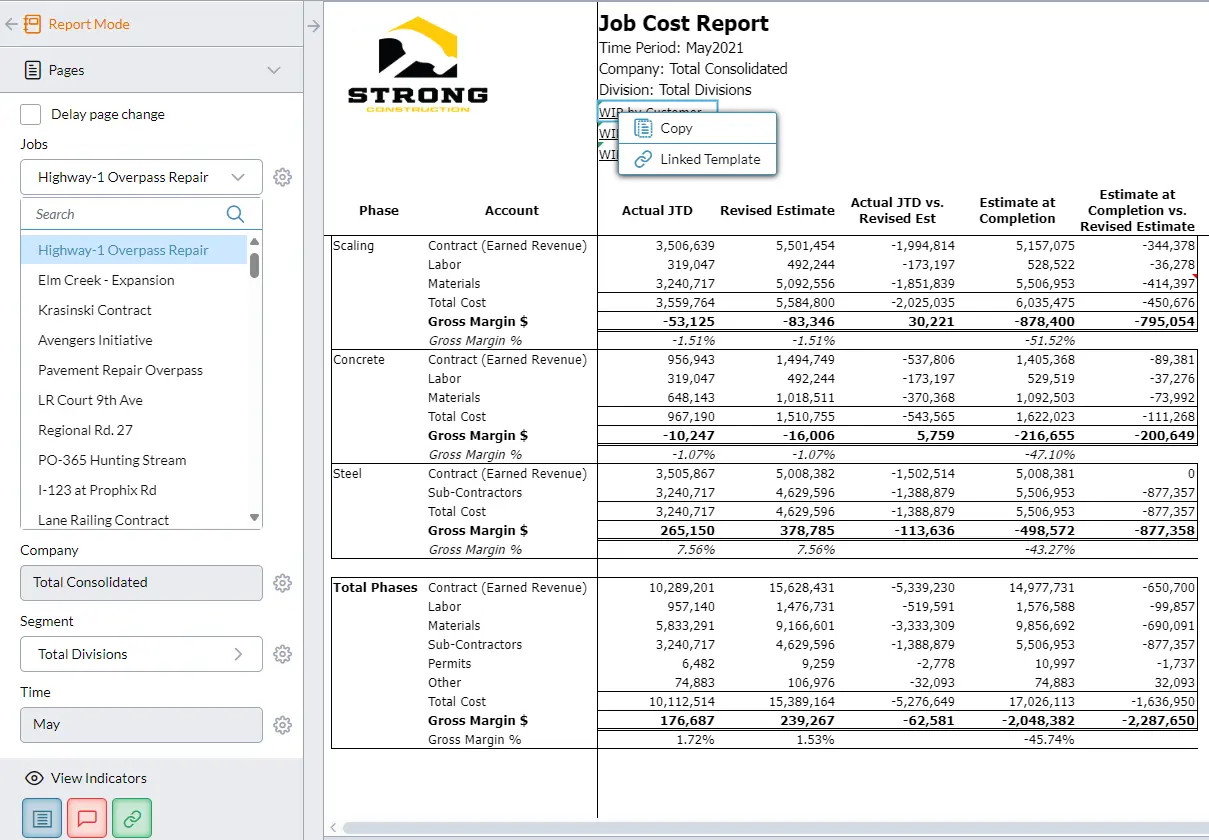This screenshot has width=1209, height=840.
Task: Click the Steel phase cell
Action: tap(347, 473)
